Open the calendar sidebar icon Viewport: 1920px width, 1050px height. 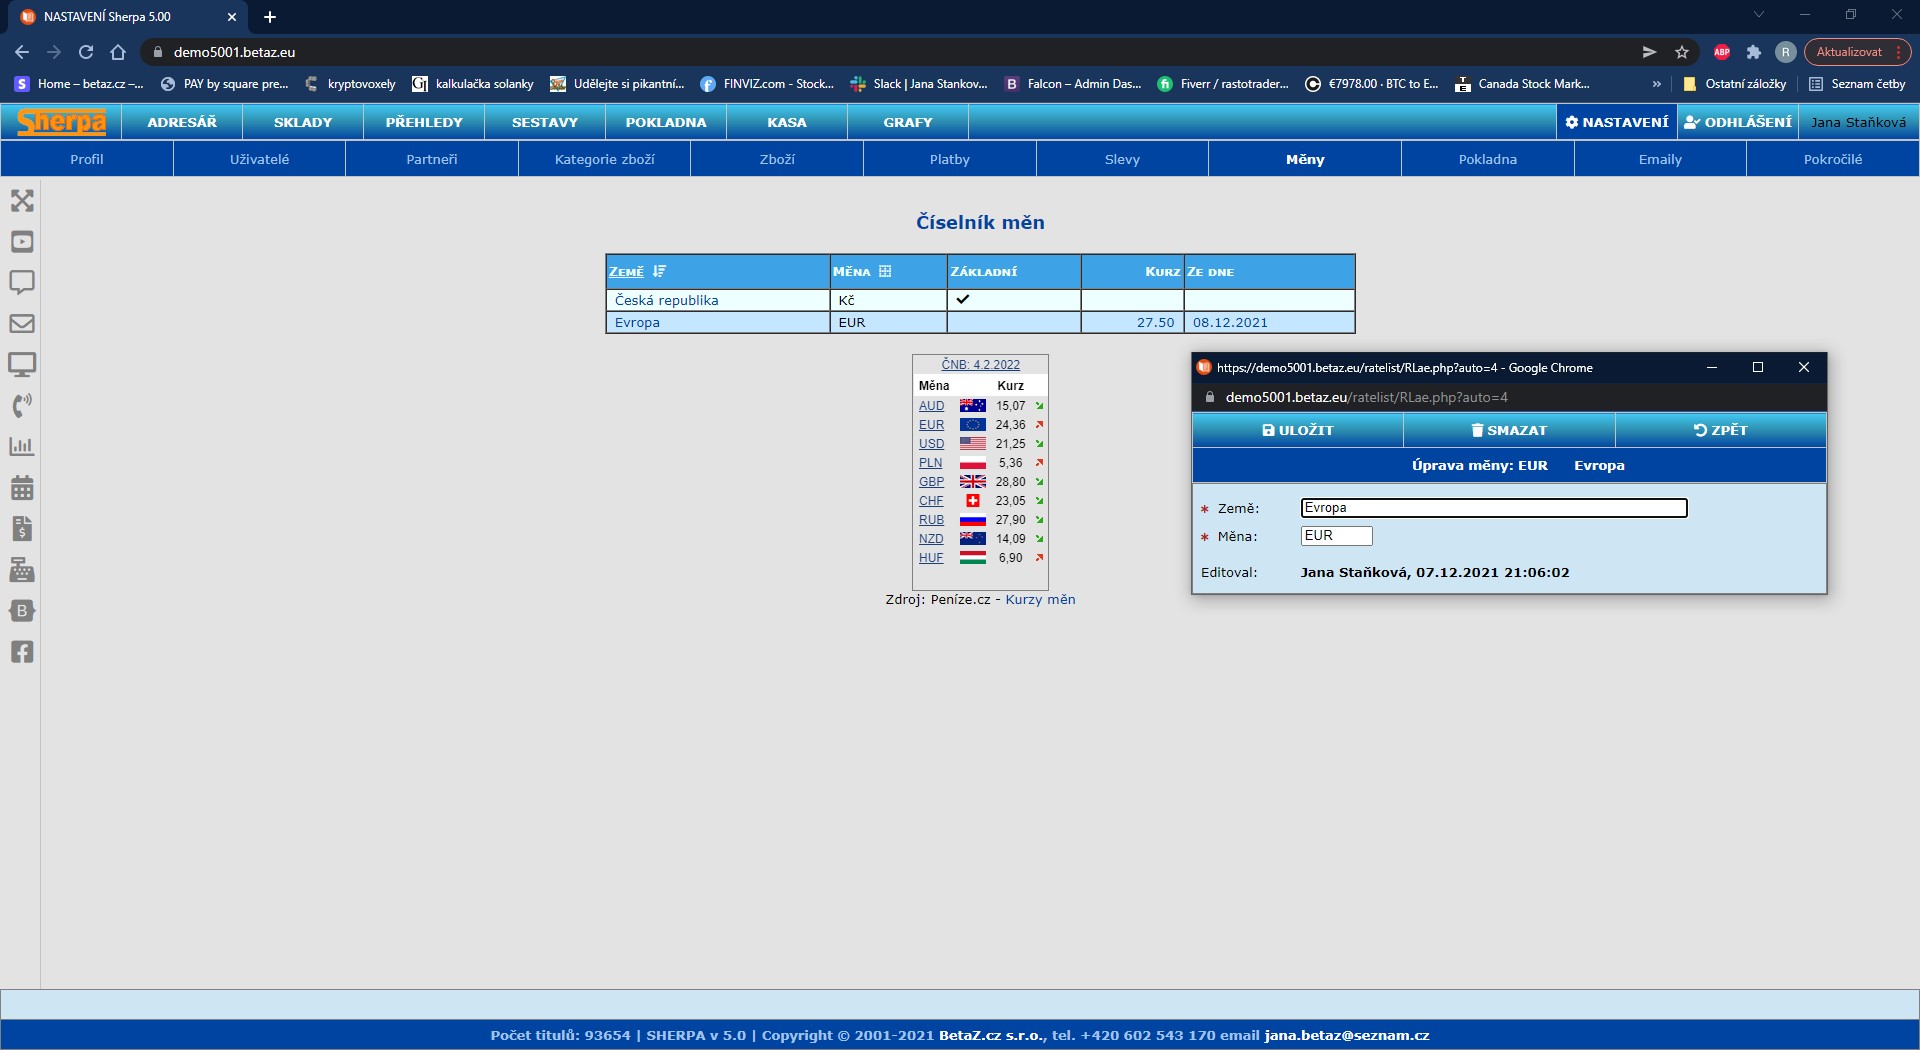pos(22,488)
